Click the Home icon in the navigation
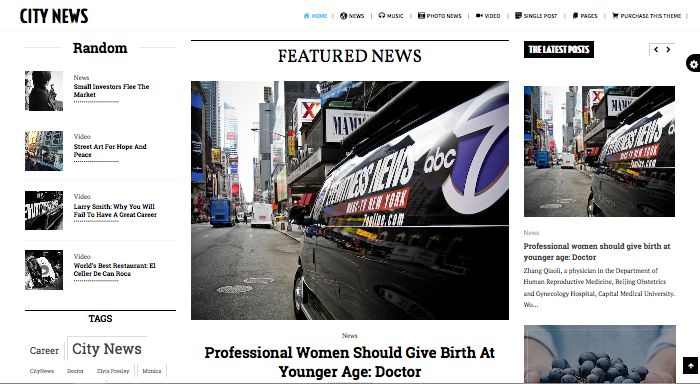The image size is (700, 384). (306, 16)
